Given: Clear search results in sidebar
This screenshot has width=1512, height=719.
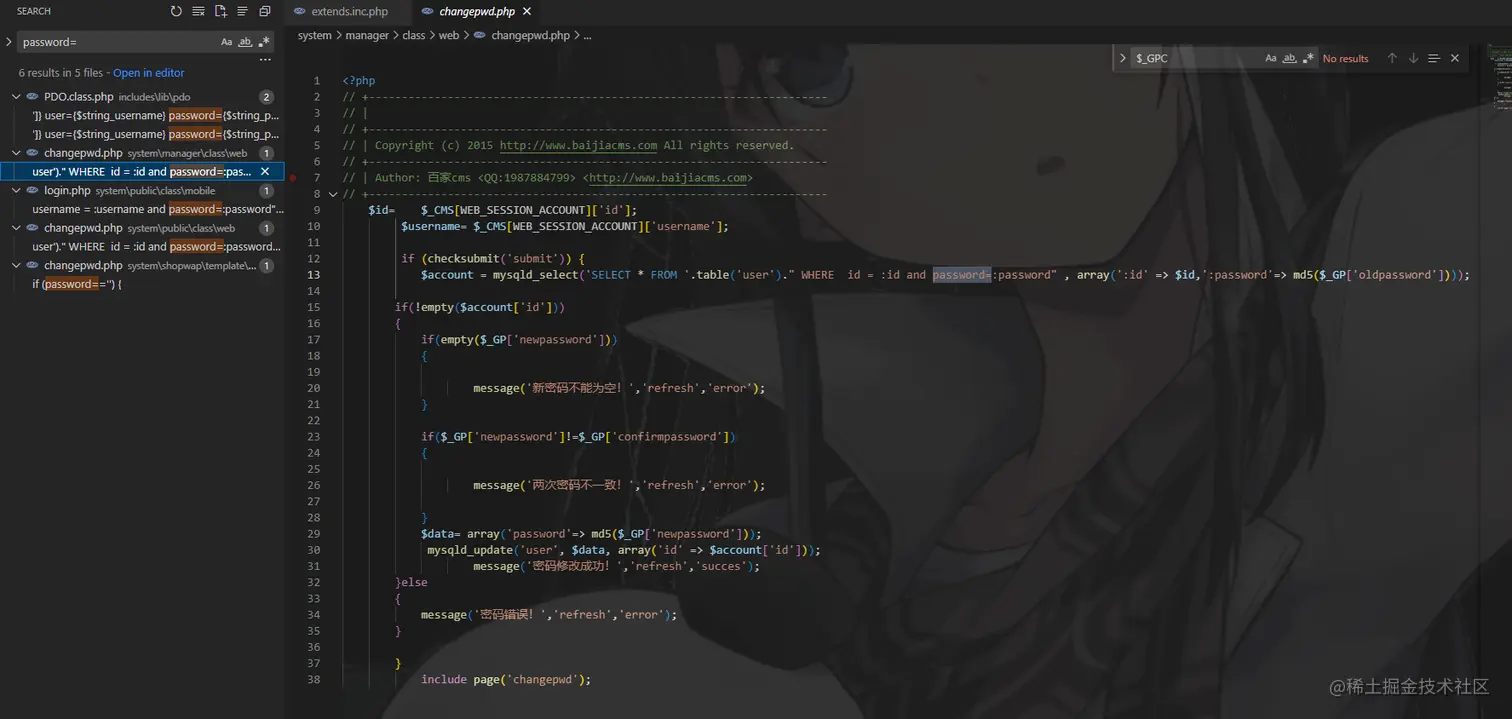Looking at the screenshot, I should pyautogui.click(x=198, y=11).
